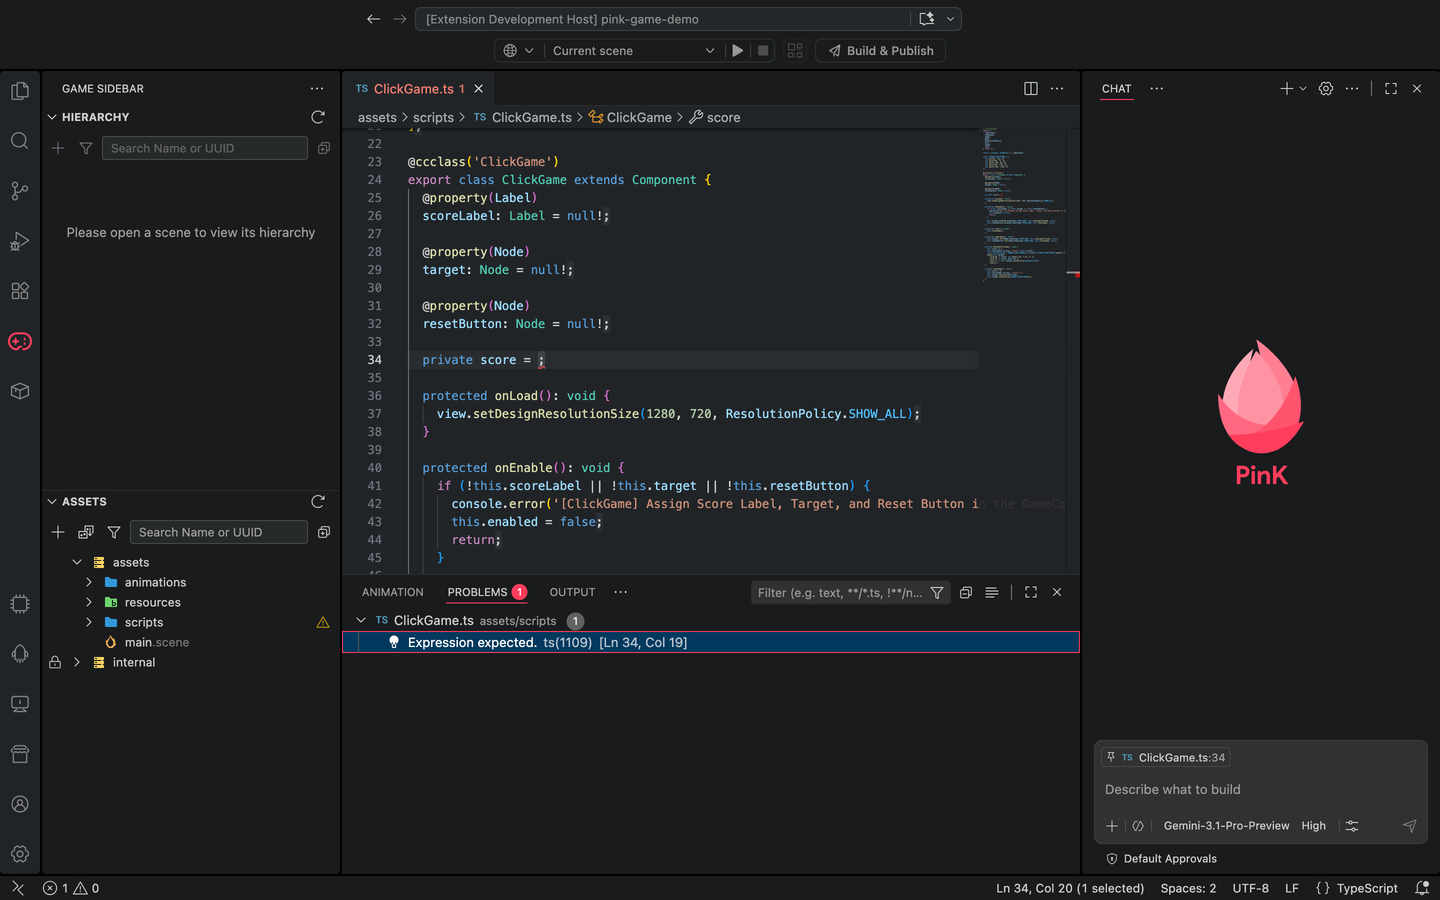This screenshot has width=1440, height=900.
Task: Play the current scene preview
Action: pos(737,51)
